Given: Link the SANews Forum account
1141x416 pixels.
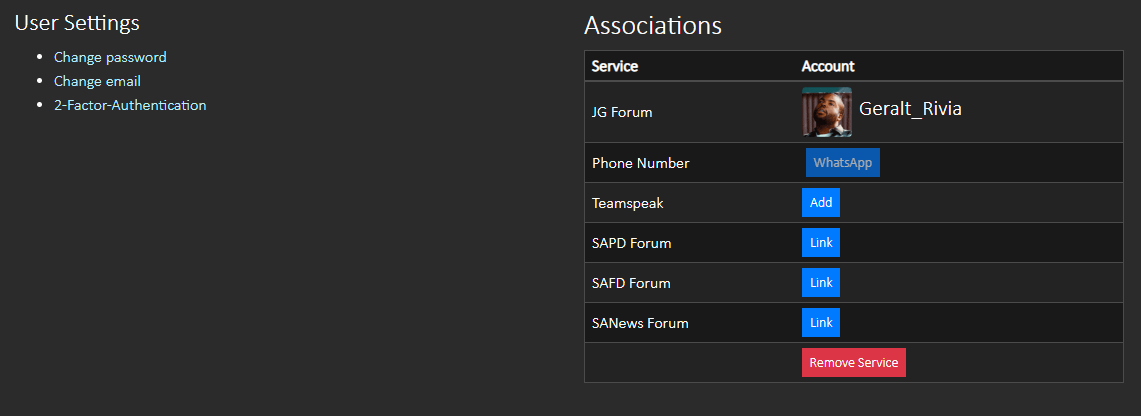Looking at the screenshot, I should tap(821, 323).
